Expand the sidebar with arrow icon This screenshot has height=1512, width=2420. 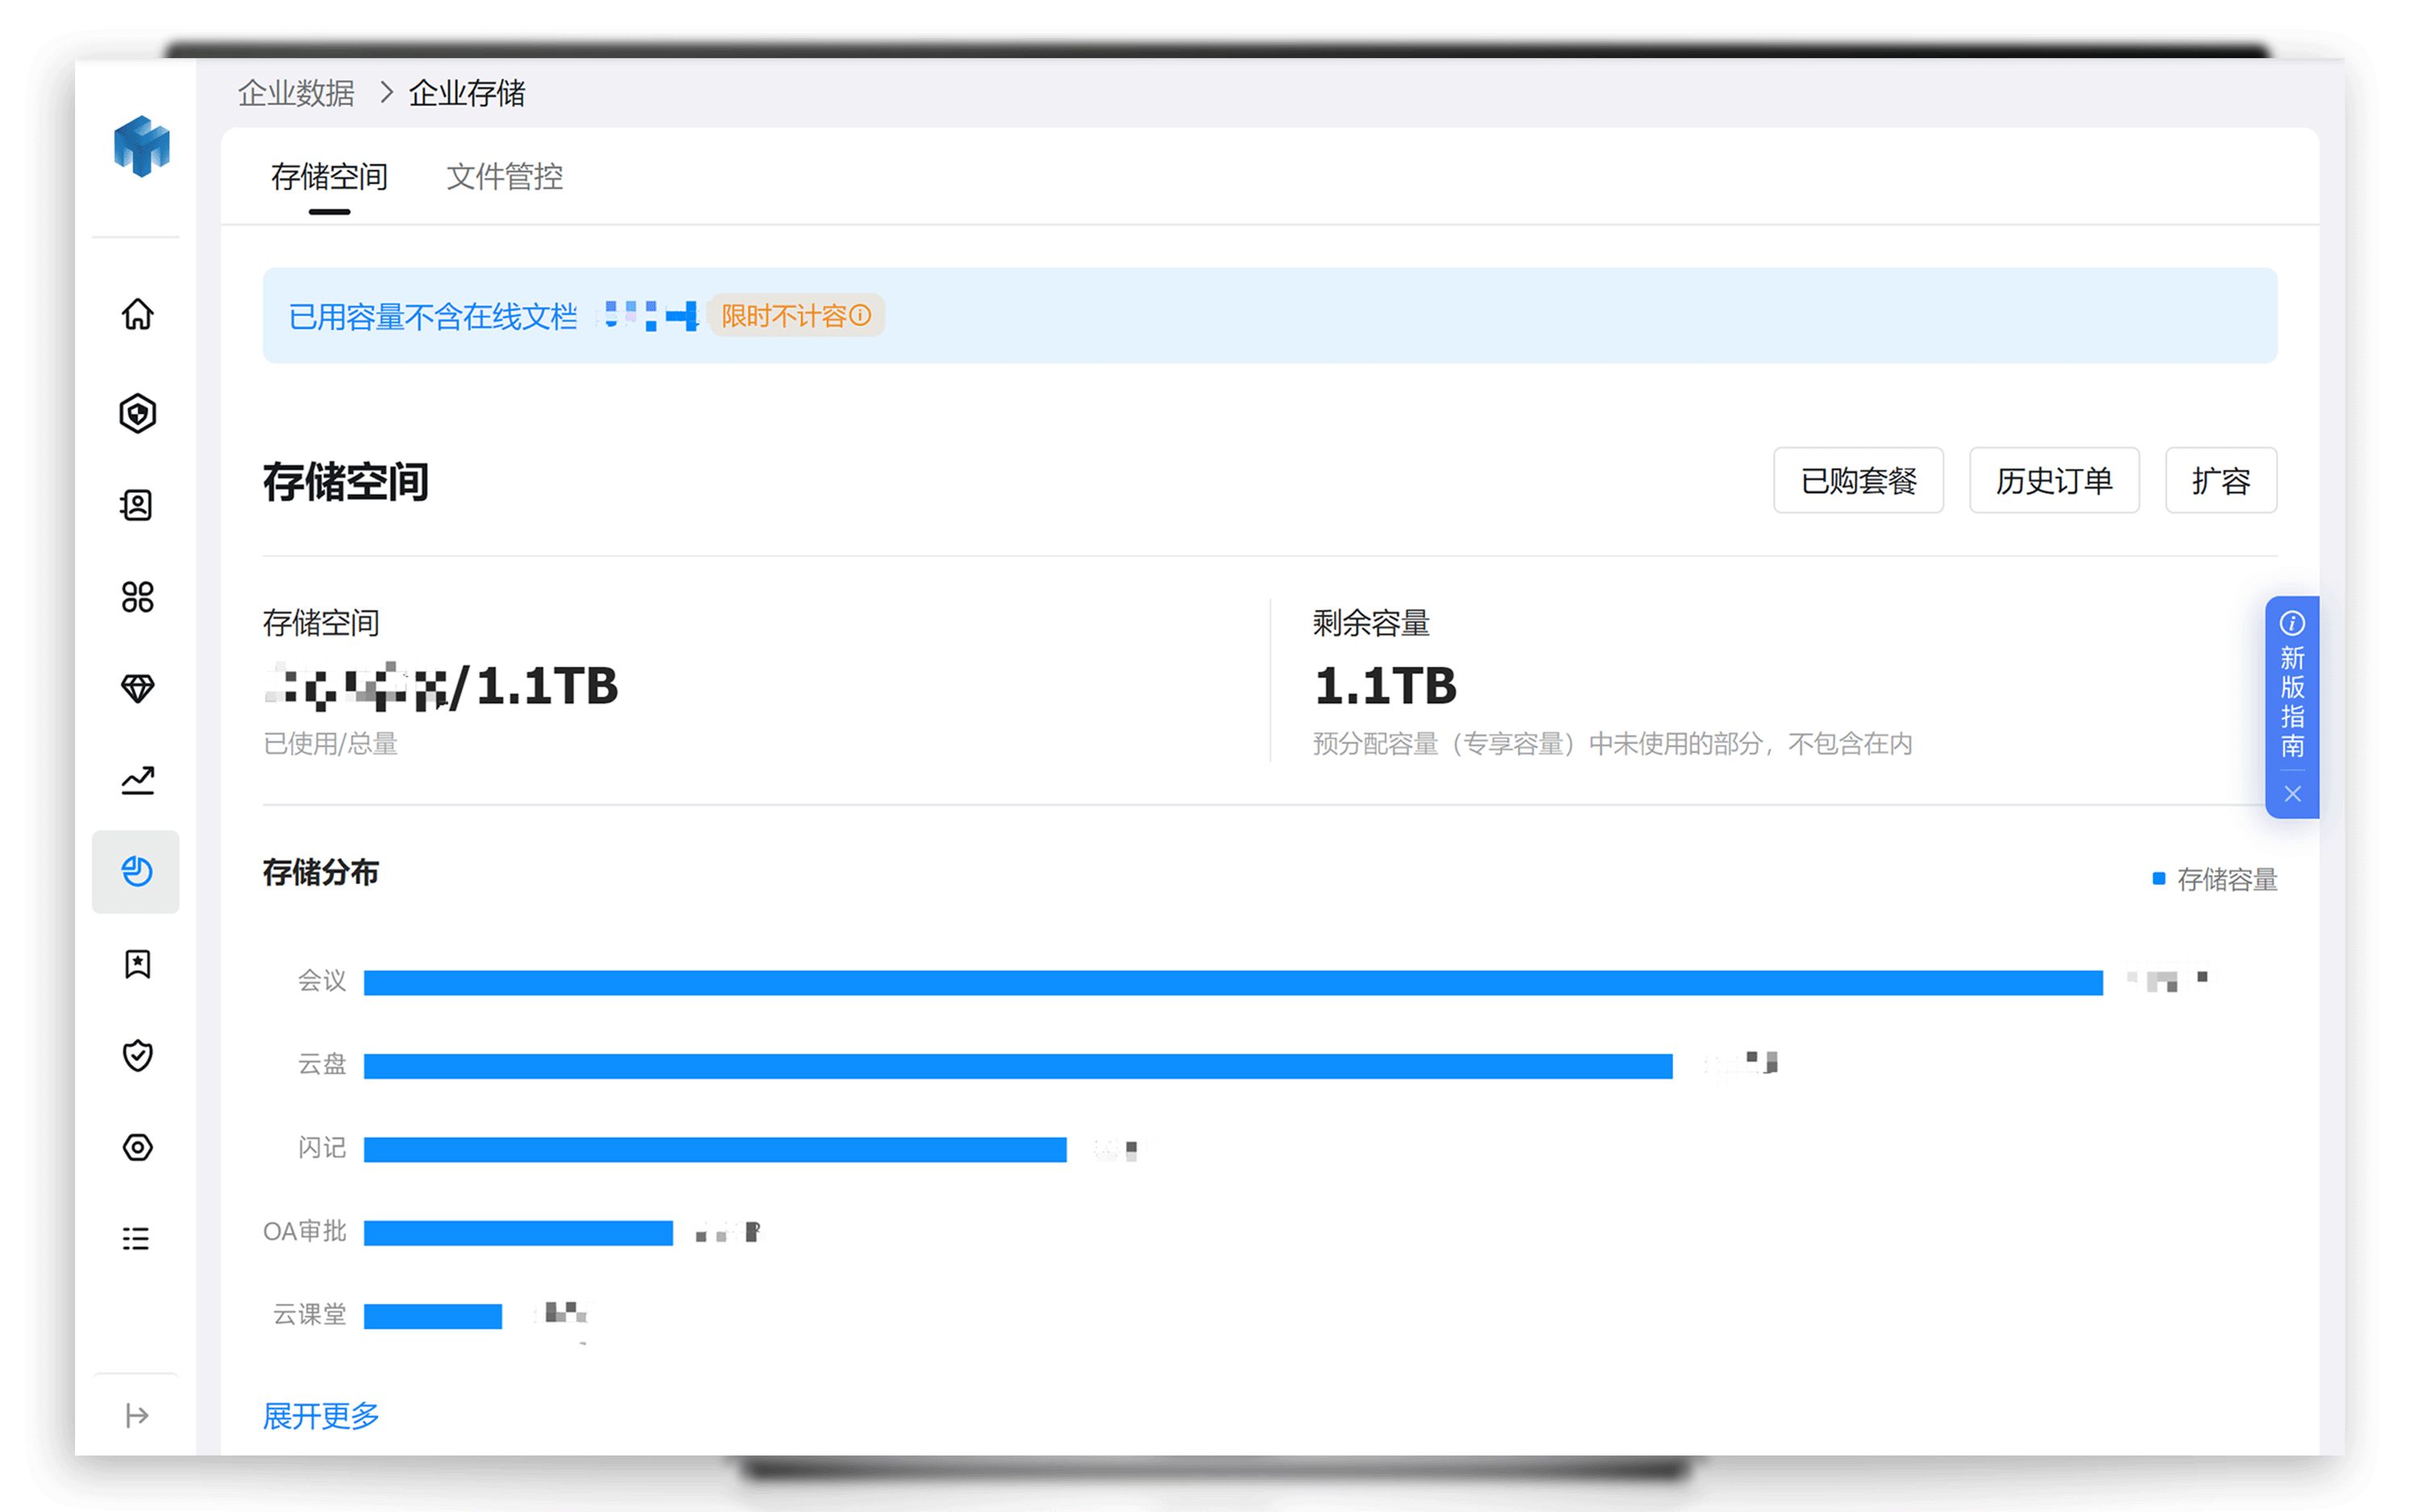[x=137, y=1415]
